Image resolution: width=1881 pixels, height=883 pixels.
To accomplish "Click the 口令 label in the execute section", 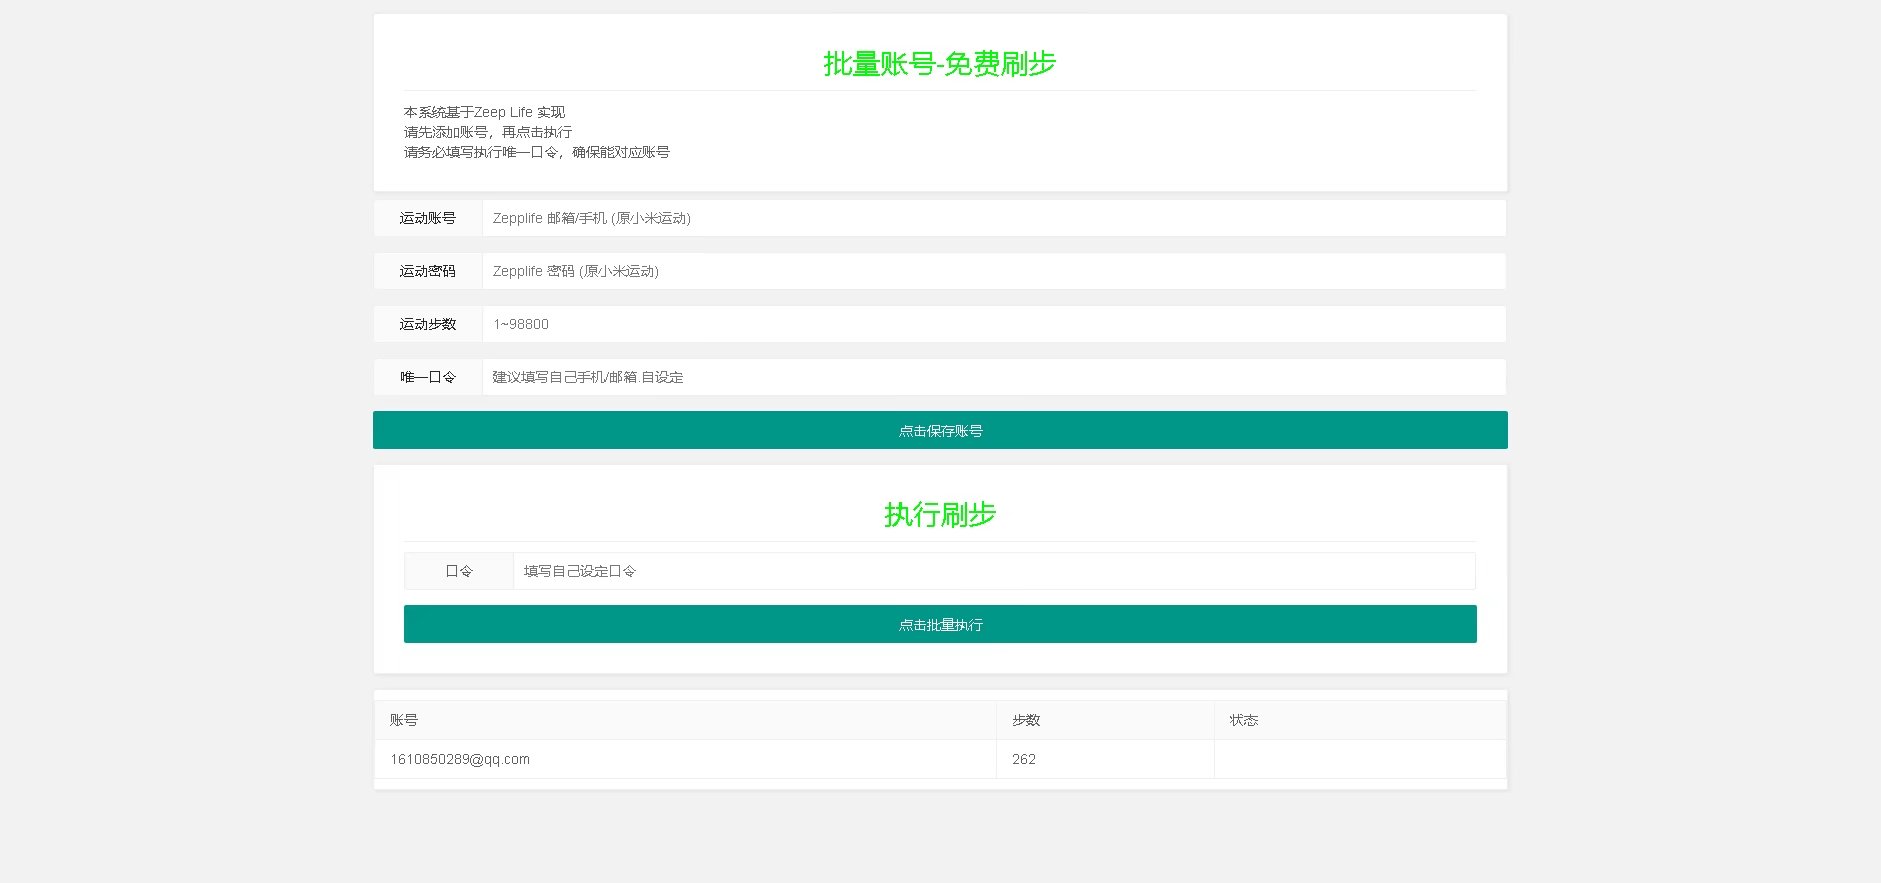I will coord(459,571).
